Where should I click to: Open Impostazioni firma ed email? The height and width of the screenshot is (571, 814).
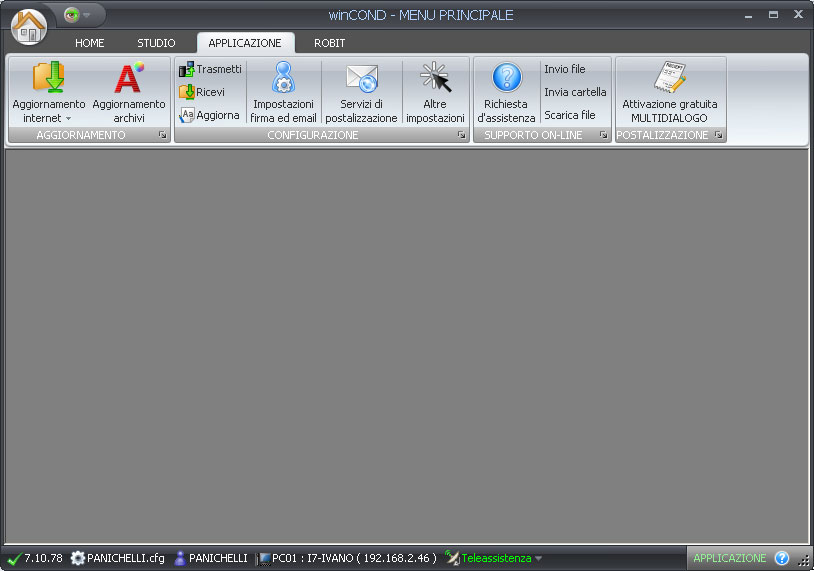coord(283,78)
